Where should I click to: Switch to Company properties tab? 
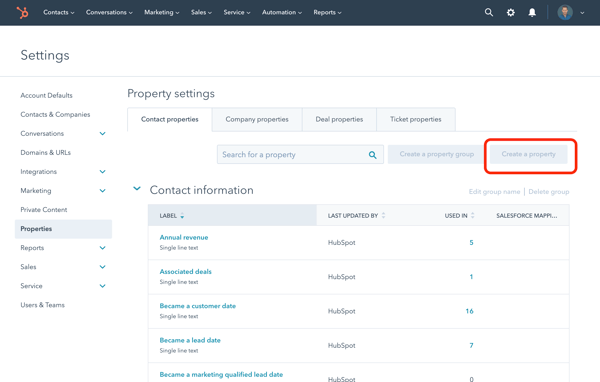257,119
